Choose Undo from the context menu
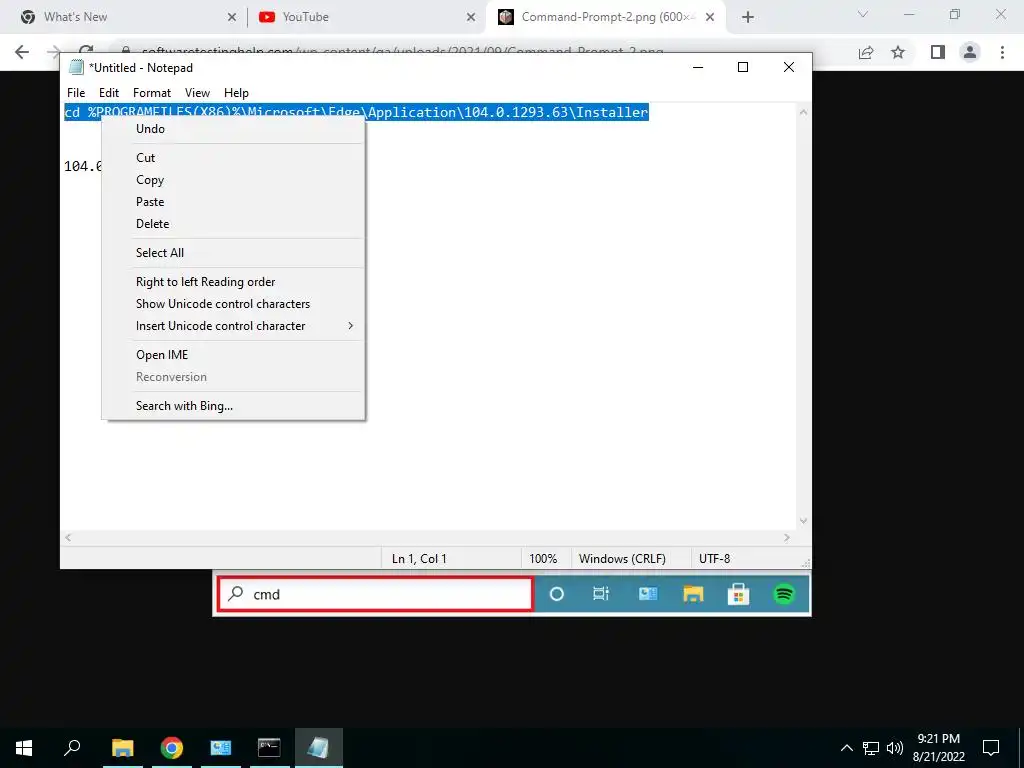This screenshot has height=768, width=1024. coord(234,129)
